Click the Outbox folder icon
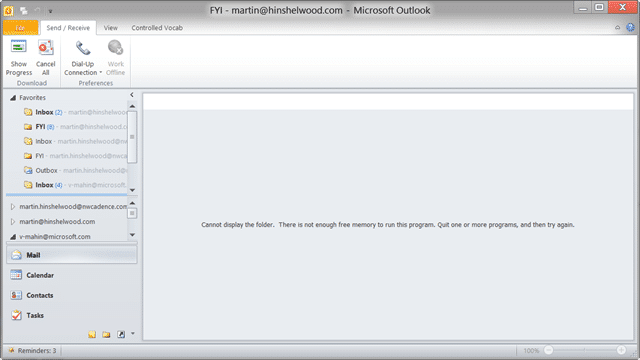Image resolution: width=640 pixels, height=360 pixels. [28, 170]
